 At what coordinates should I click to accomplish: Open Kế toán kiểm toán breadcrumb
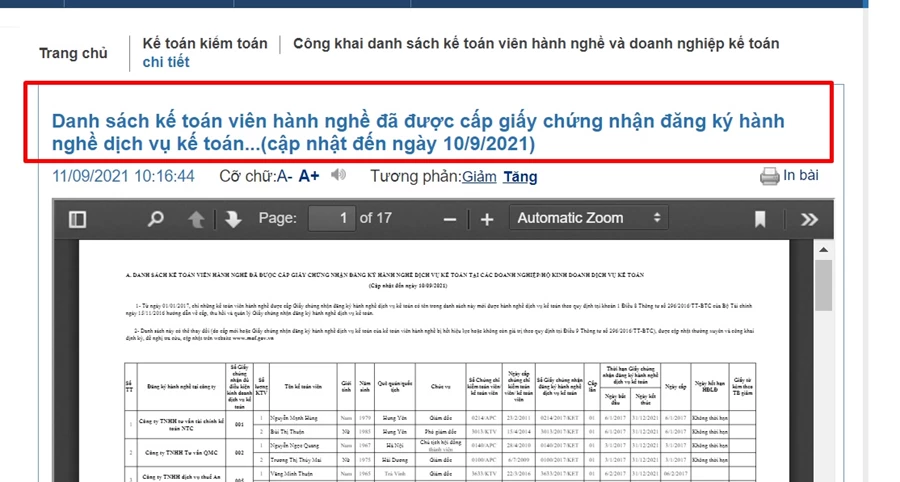[x=205, y=44]
